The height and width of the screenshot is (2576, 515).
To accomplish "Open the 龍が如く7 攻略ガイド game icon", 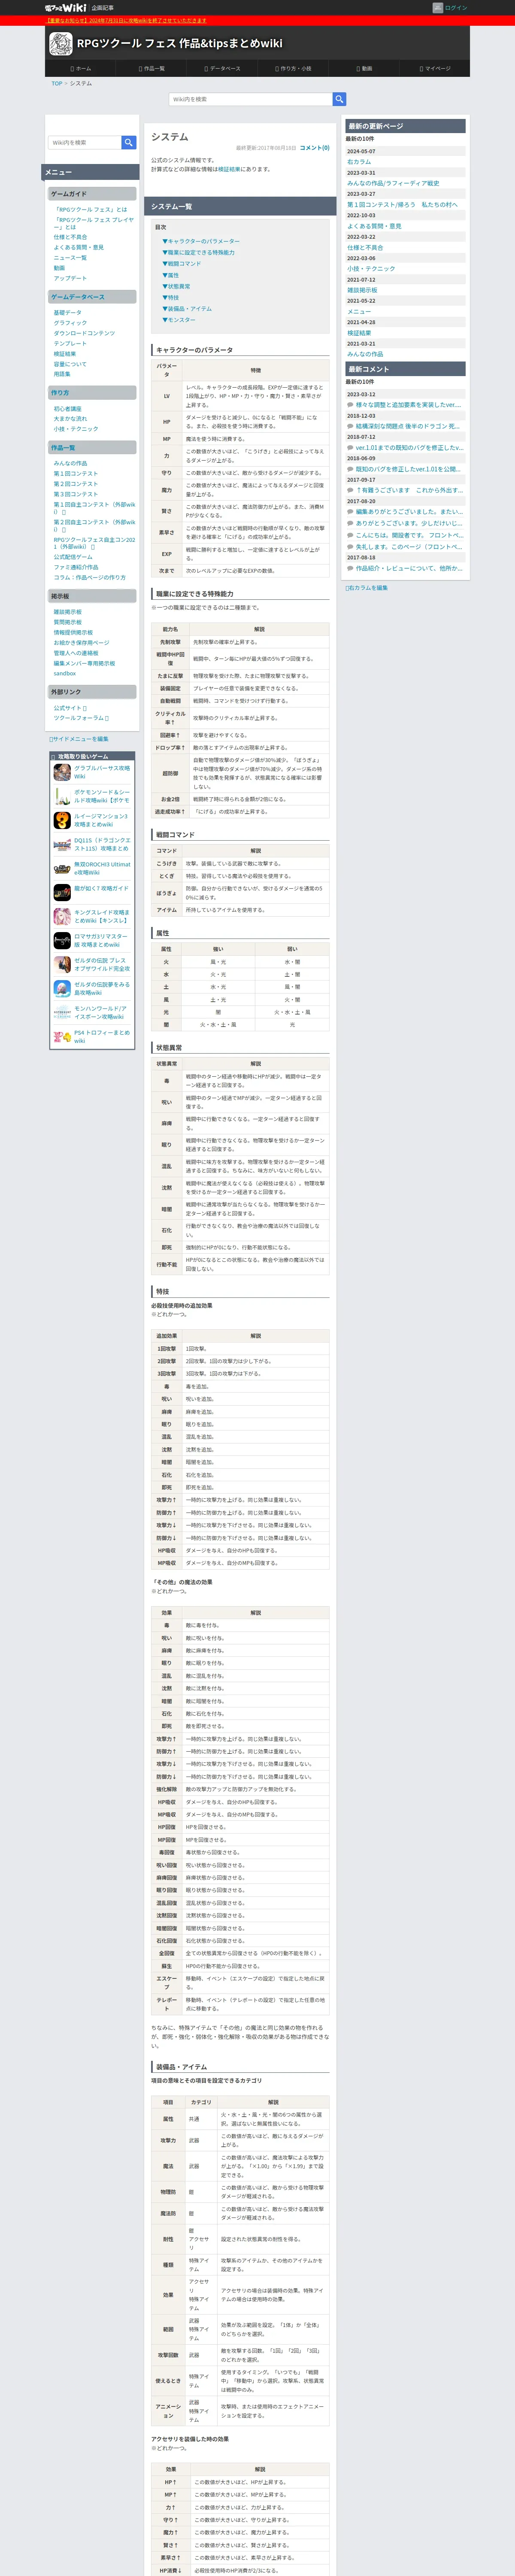I will tap(62, 892).
